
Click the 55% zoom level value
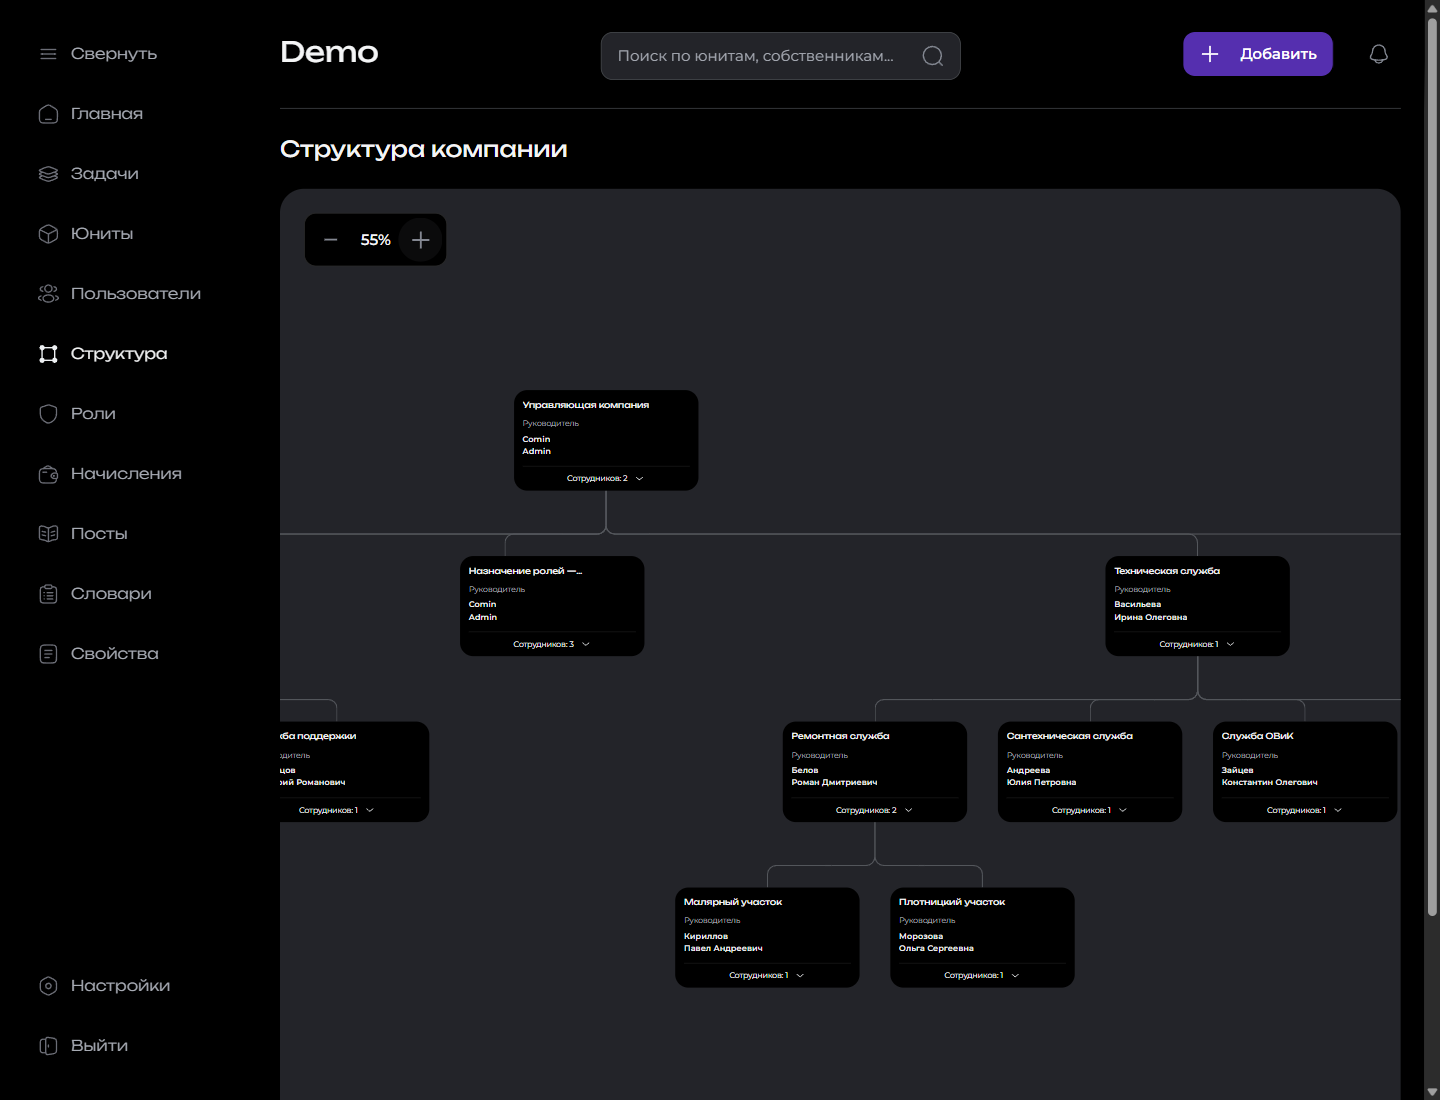(x=376, y=240)
